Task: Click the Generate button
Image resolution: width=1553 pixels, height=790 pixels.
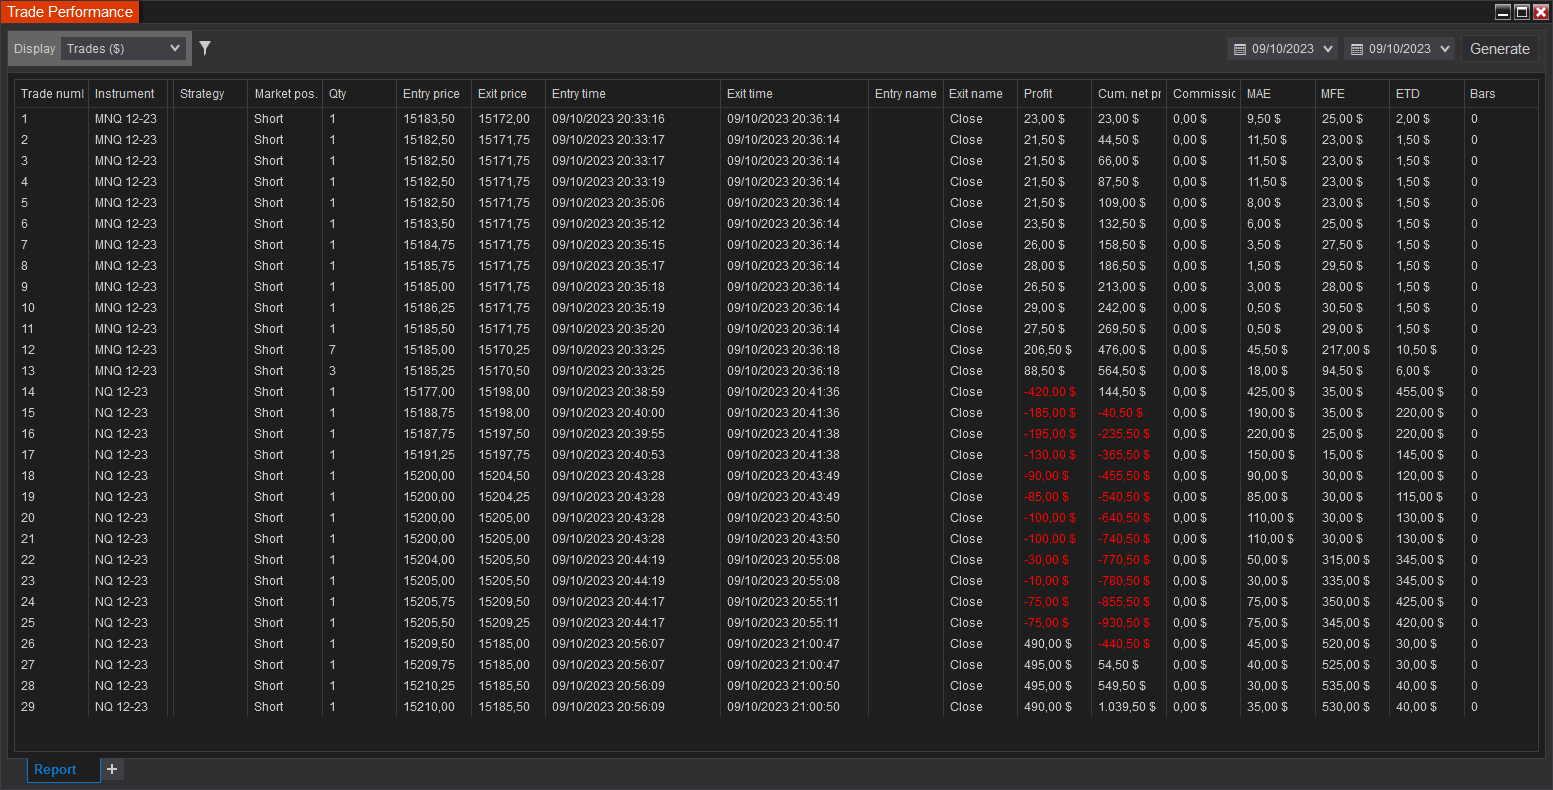Action: click(1499, 48)
